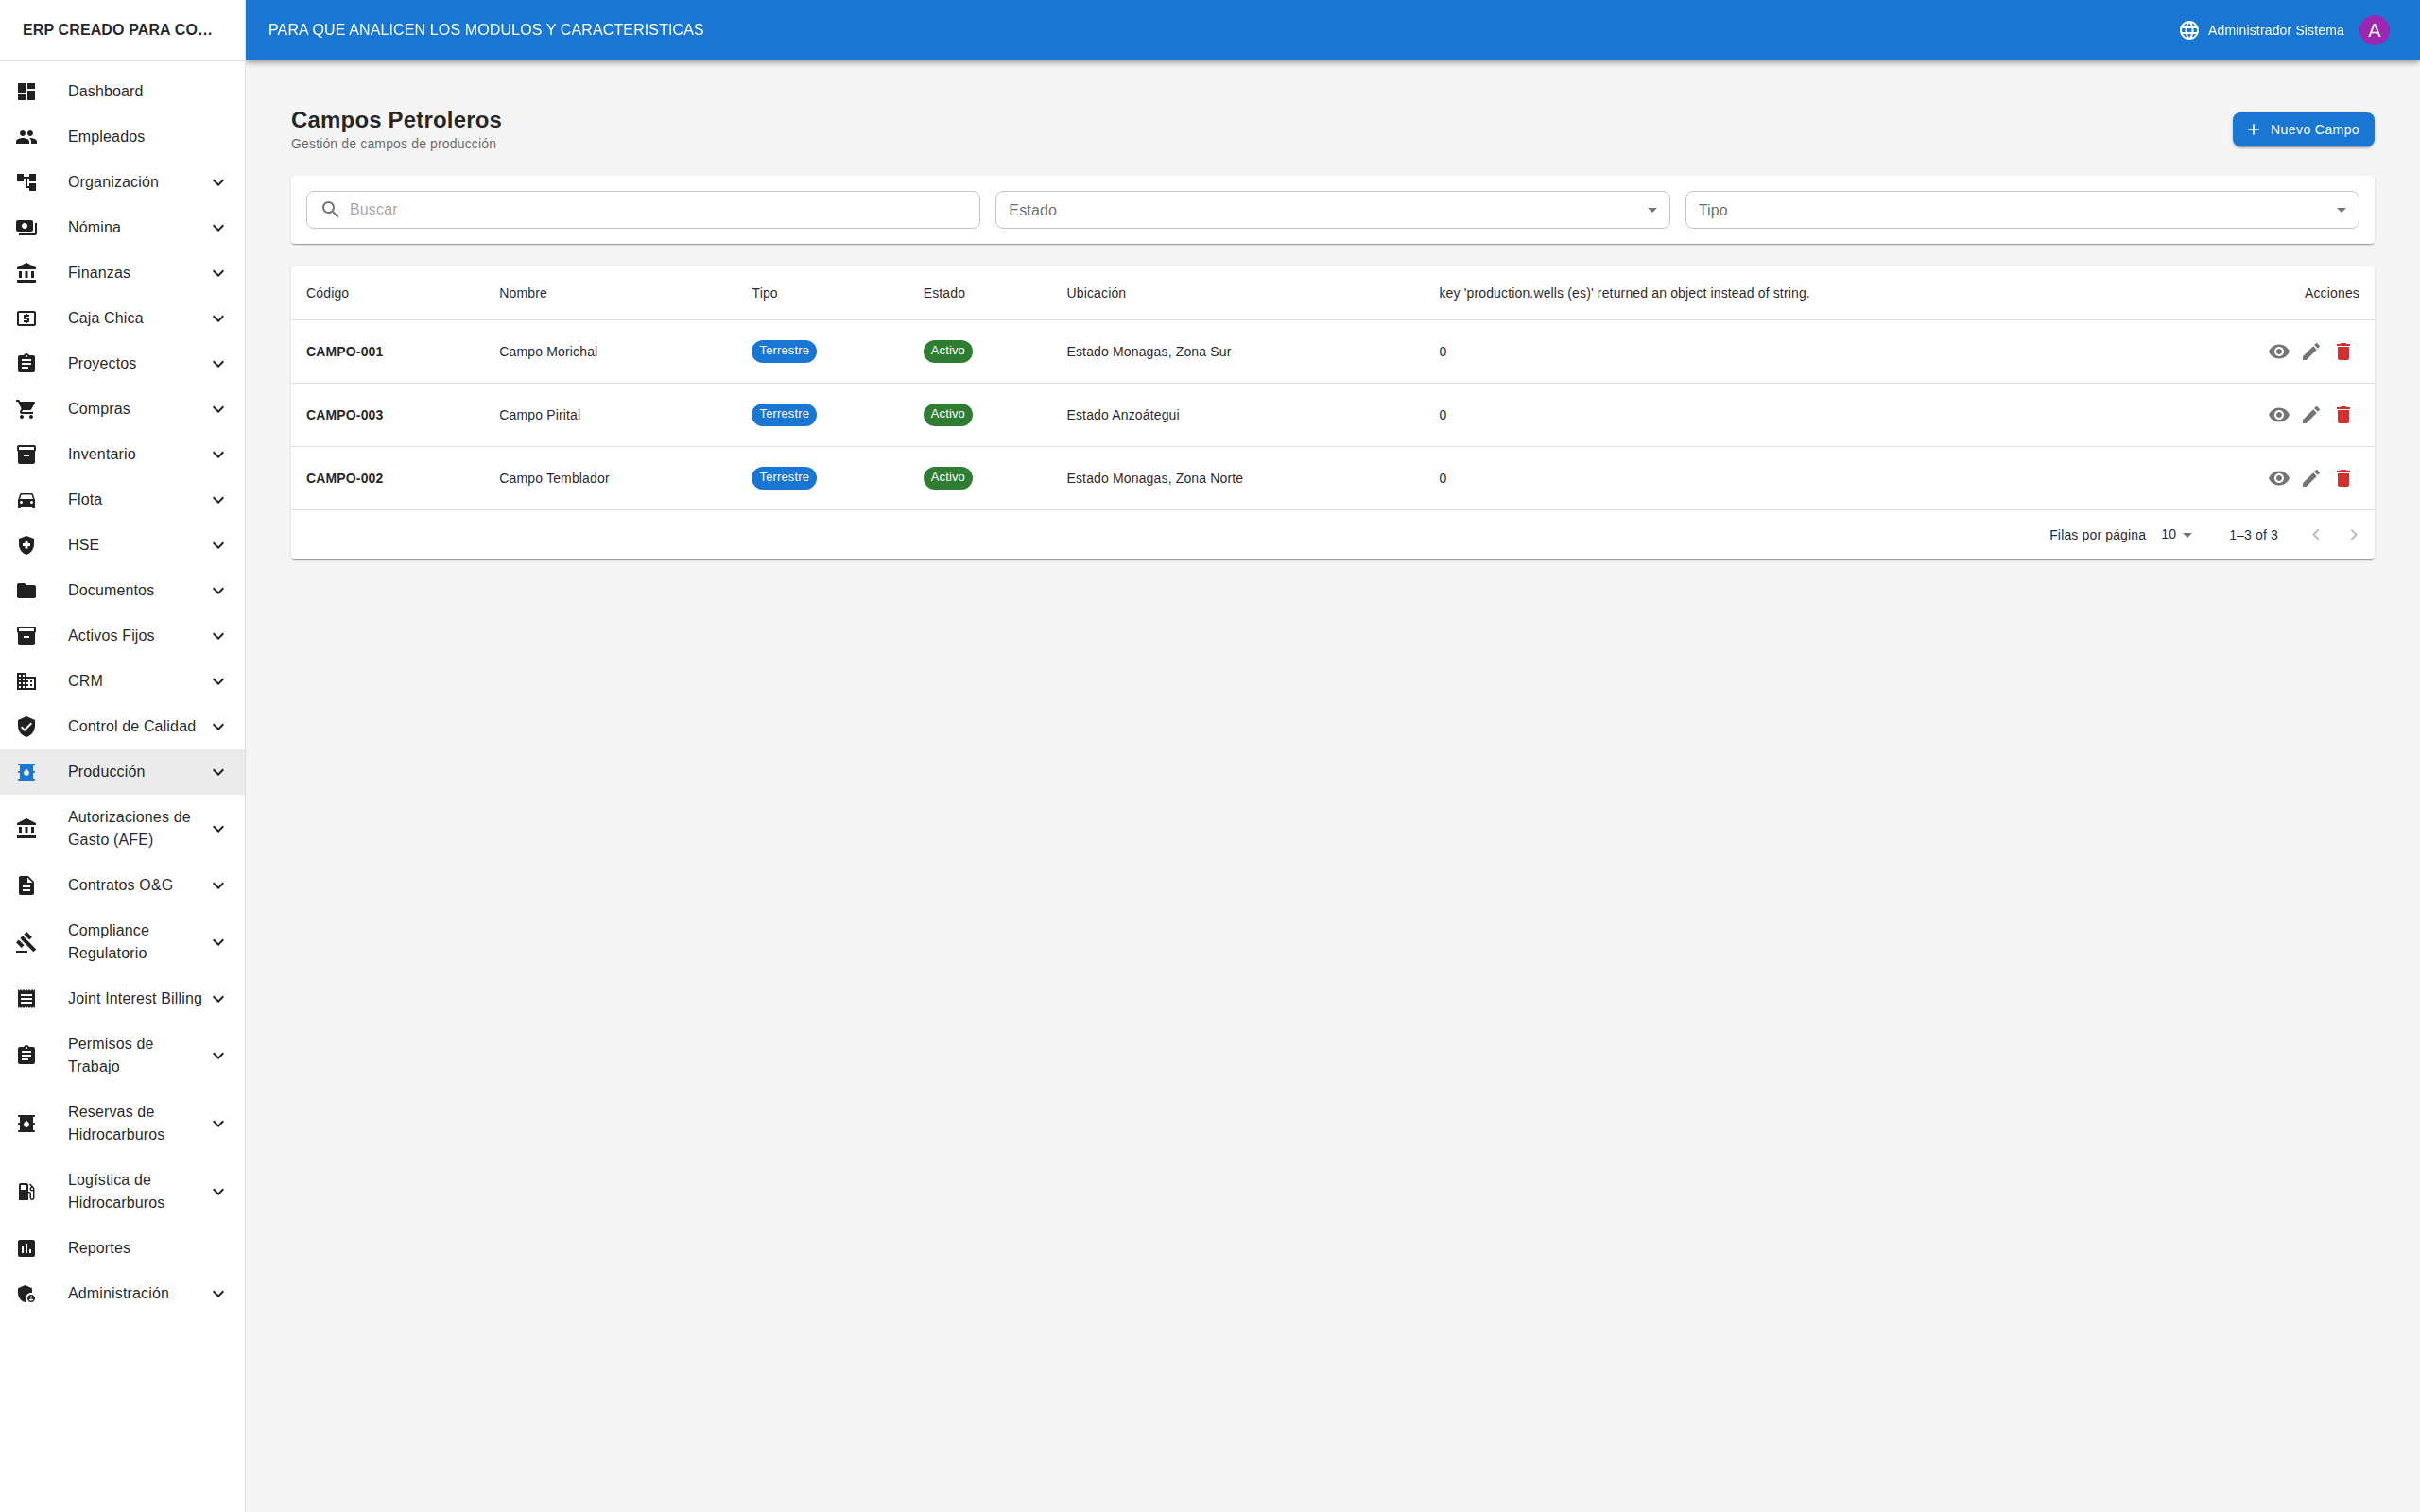The image size is (2420, 1512).
Task: Click into the Buscar search field
Action: 660,210
